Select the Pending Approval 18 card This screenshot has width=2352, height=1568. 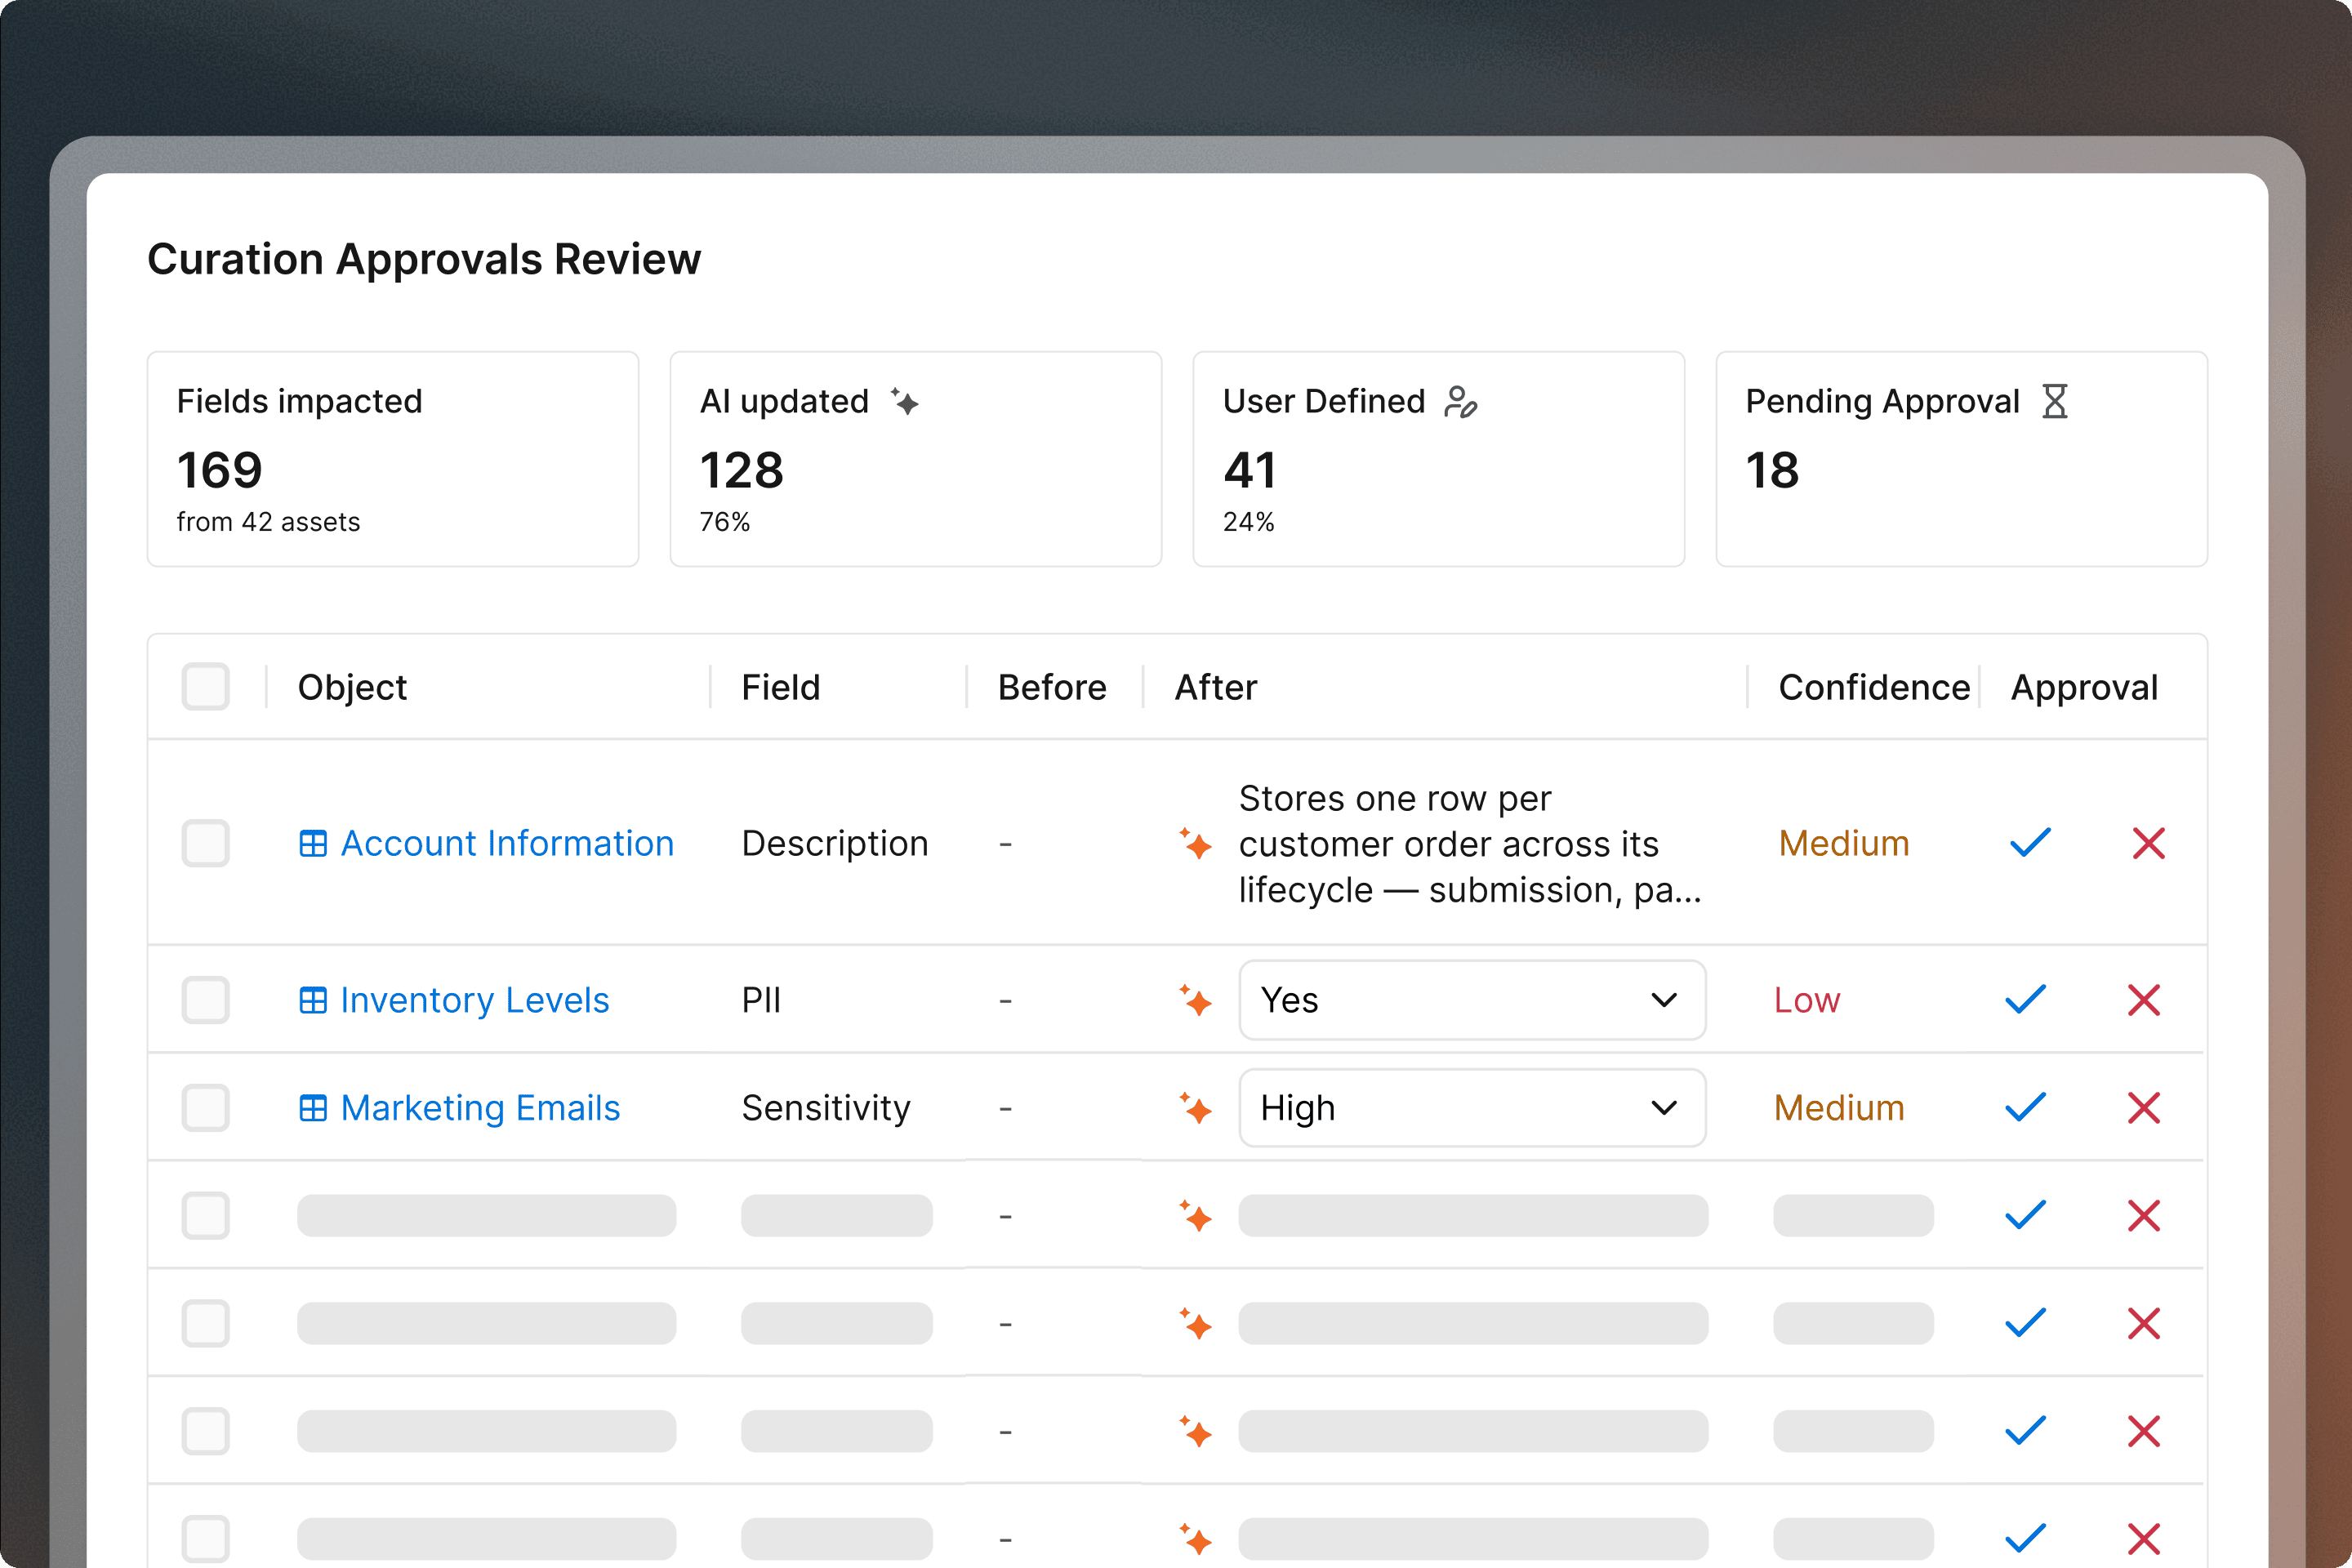click(1962, 459)
